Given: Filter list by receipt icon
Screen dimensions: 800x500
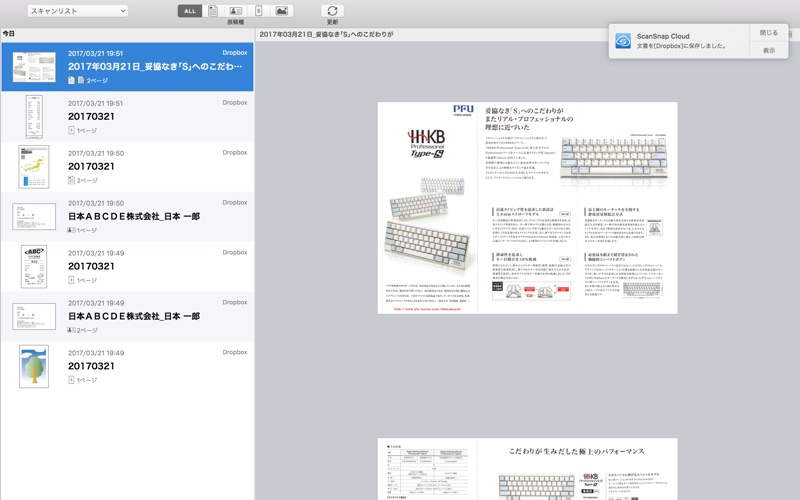Looking at the screenshot, I should coord(258,11).
